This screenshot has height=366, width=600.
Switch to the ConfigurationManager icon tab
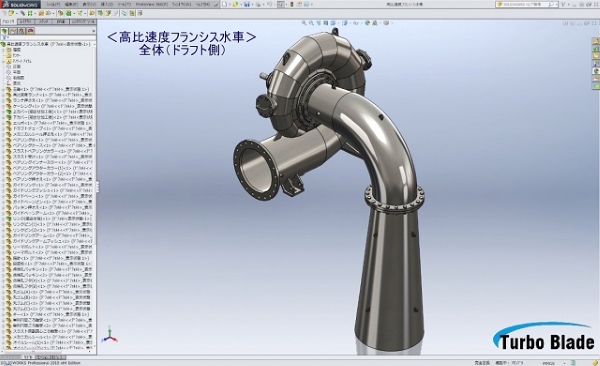point(22,31)
